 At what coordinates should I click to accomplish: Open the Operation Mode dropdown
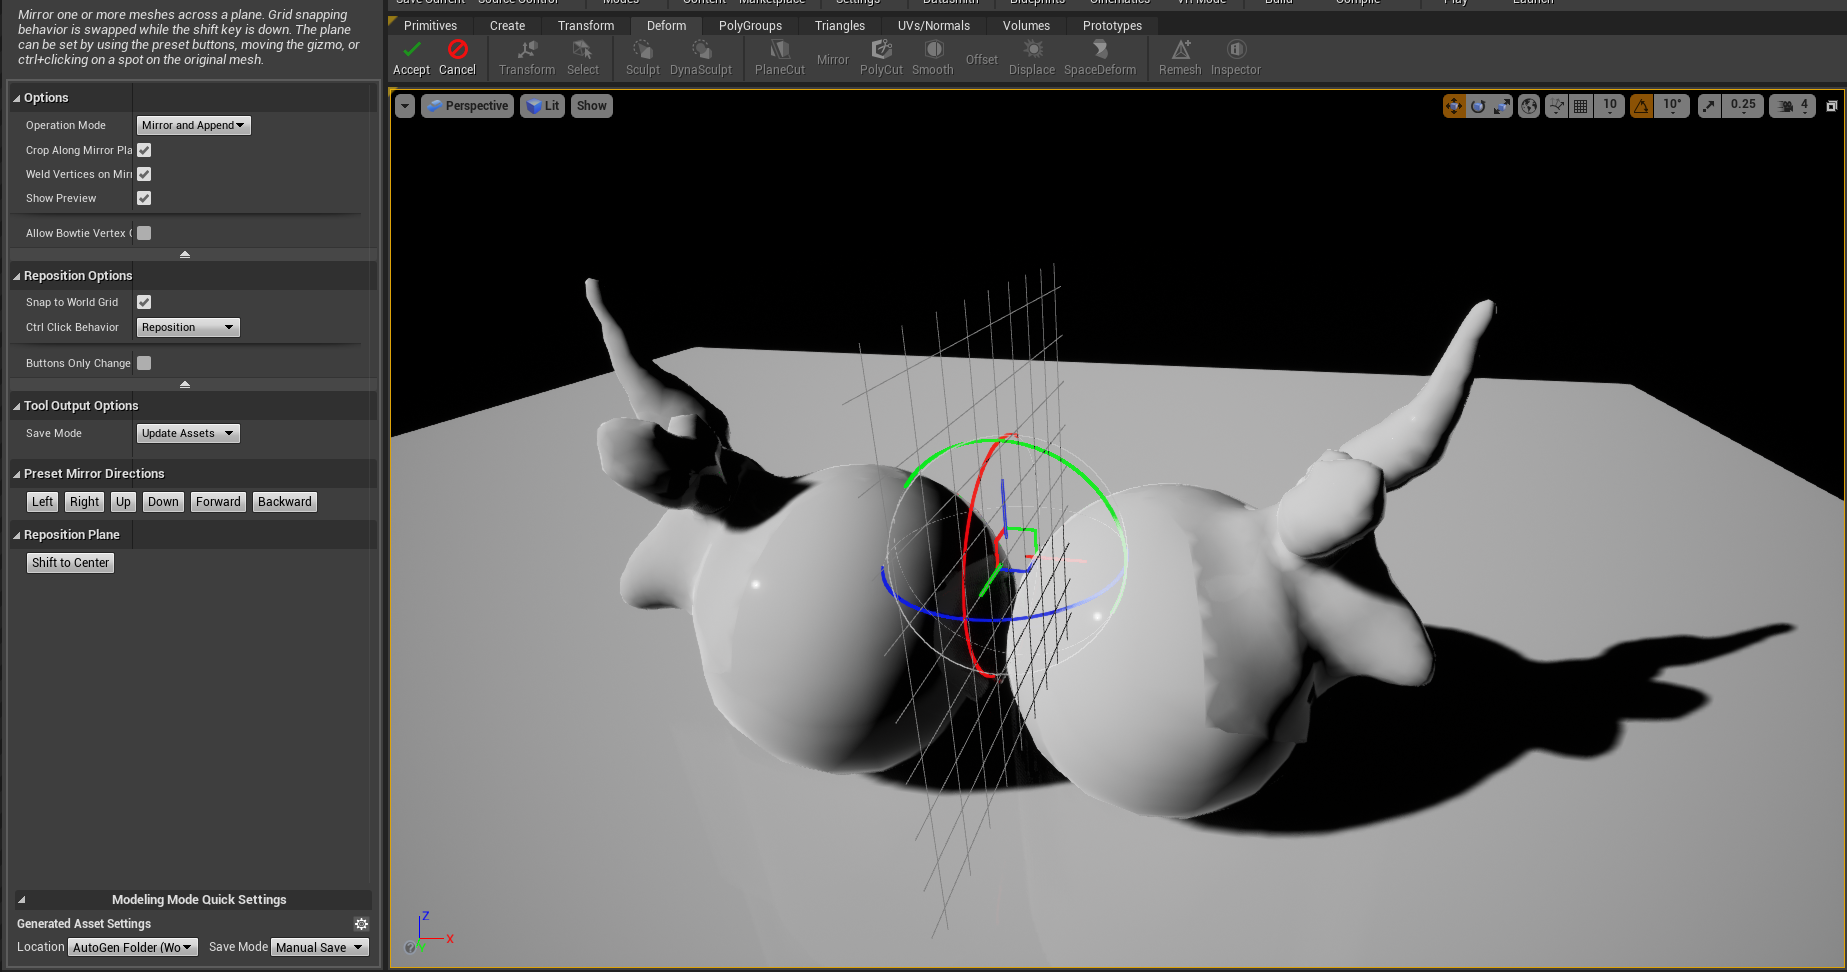coord(193,125)
